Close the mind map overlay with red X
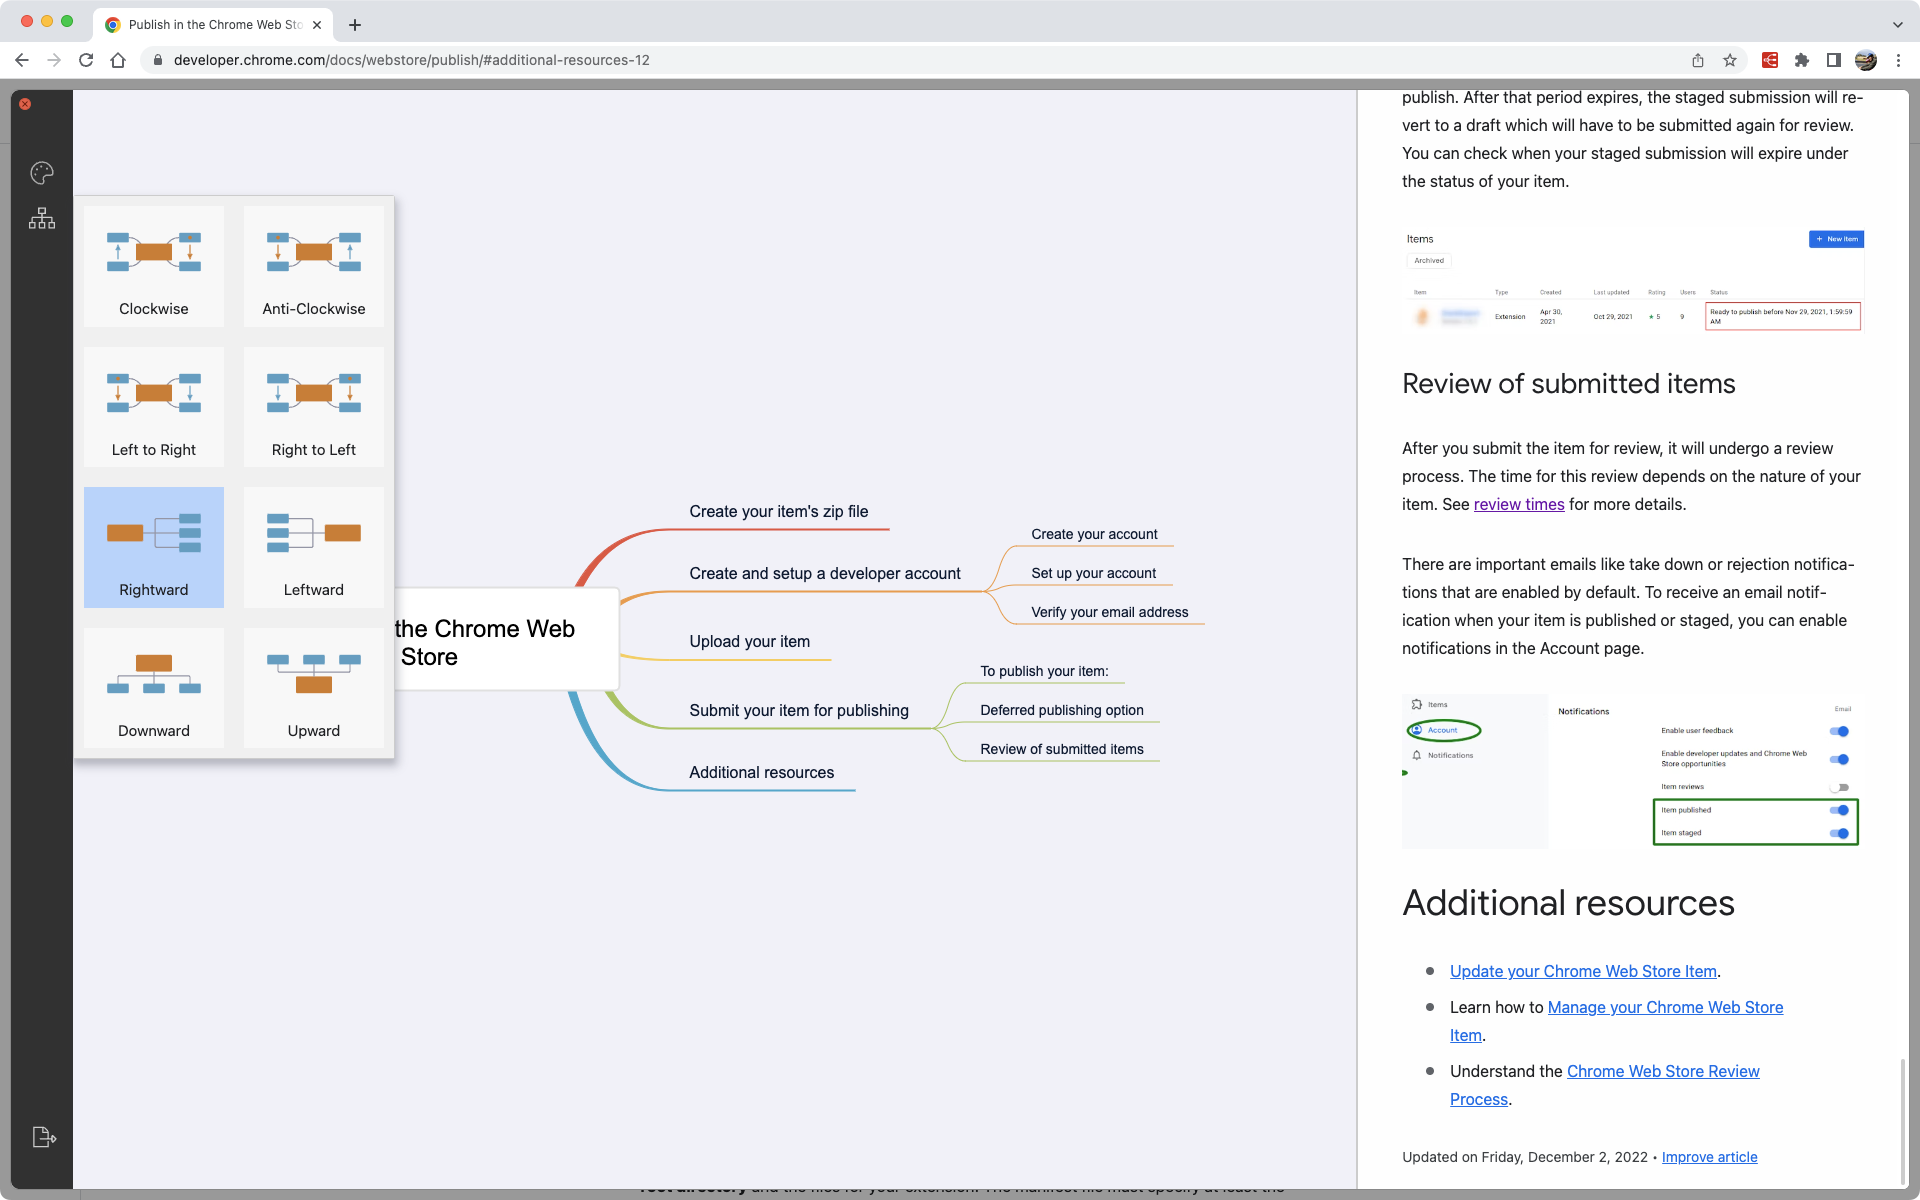 tap(25, 104)
